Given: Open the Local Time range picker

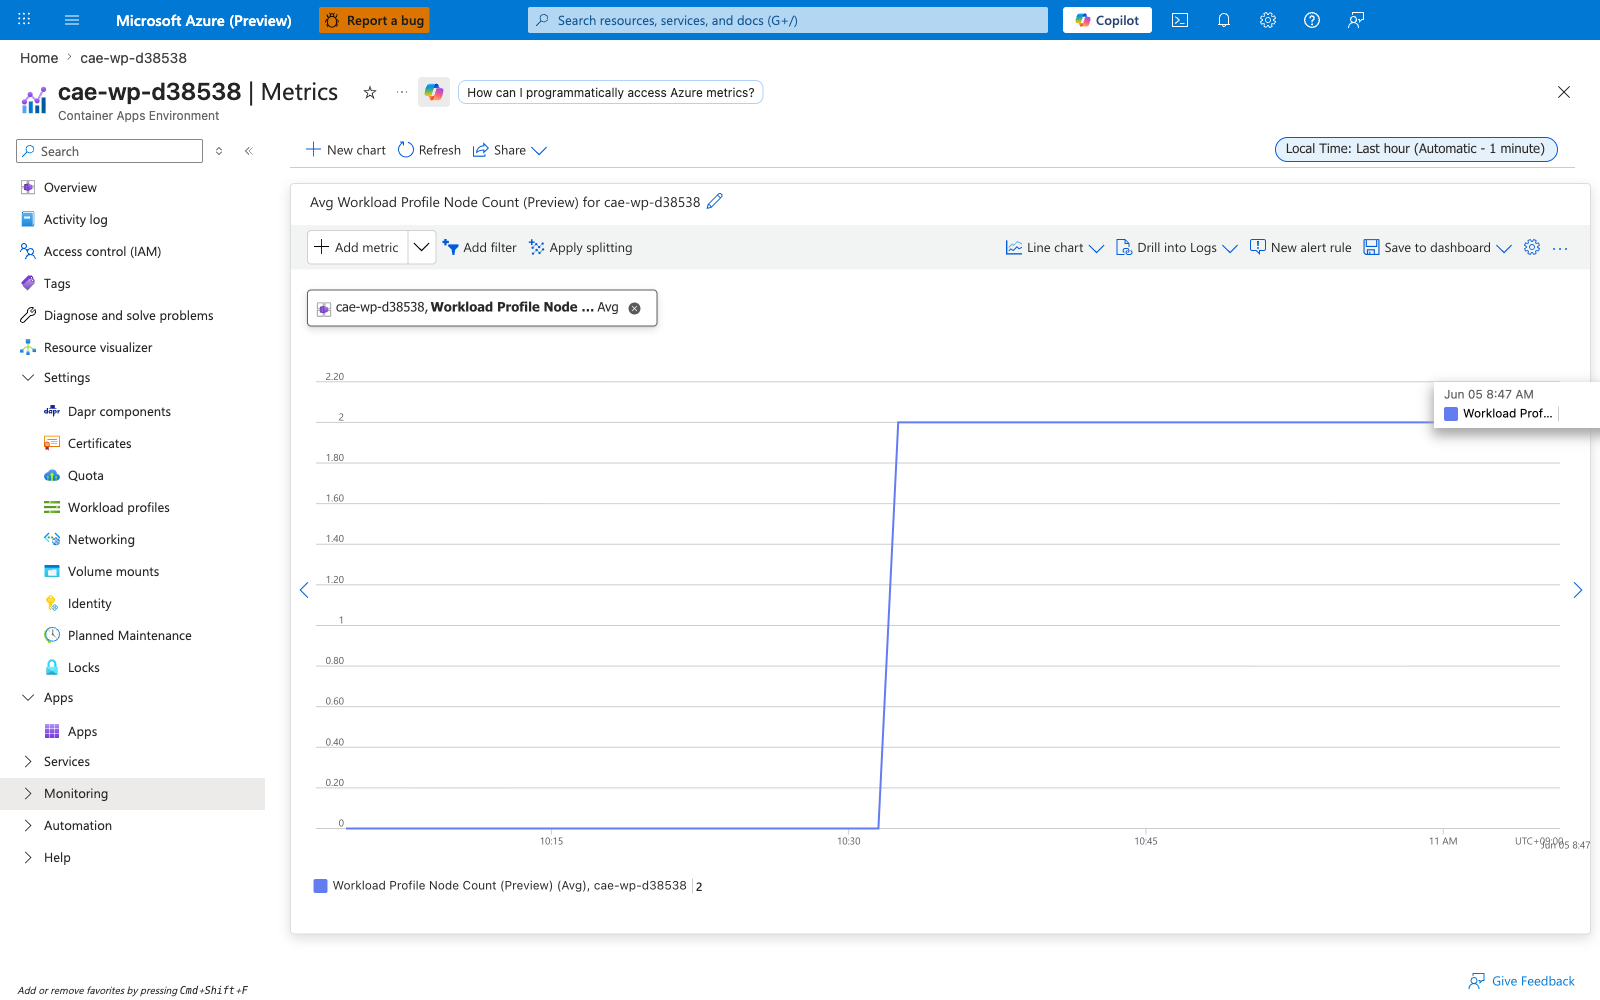Looking at the screenshot, I should coord(1416,149).
